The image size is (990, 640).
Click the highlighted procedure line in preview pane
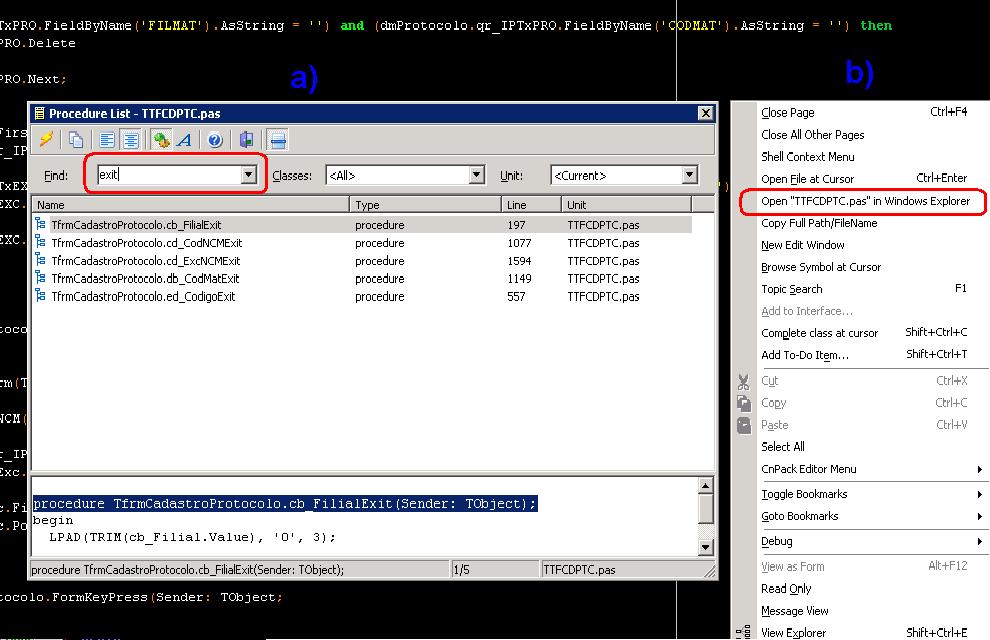tap(285, 504)
